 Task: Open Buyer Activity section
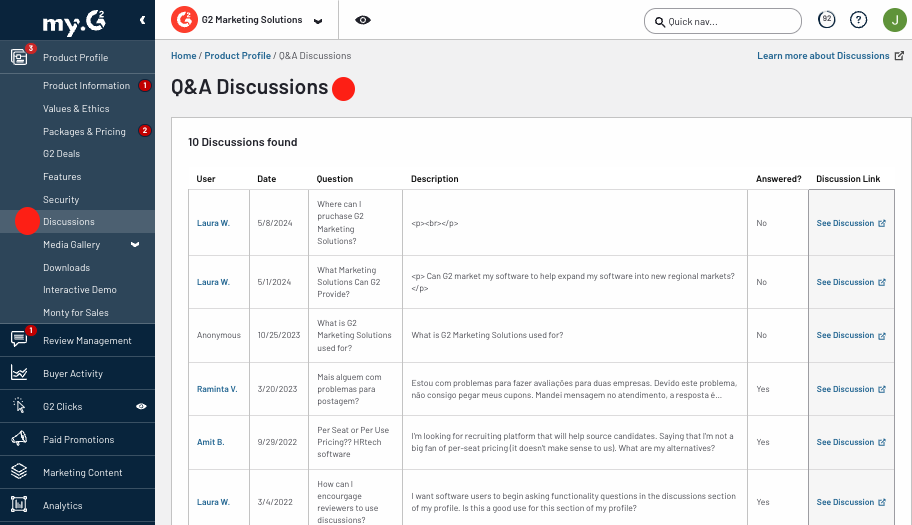point(73,374)
